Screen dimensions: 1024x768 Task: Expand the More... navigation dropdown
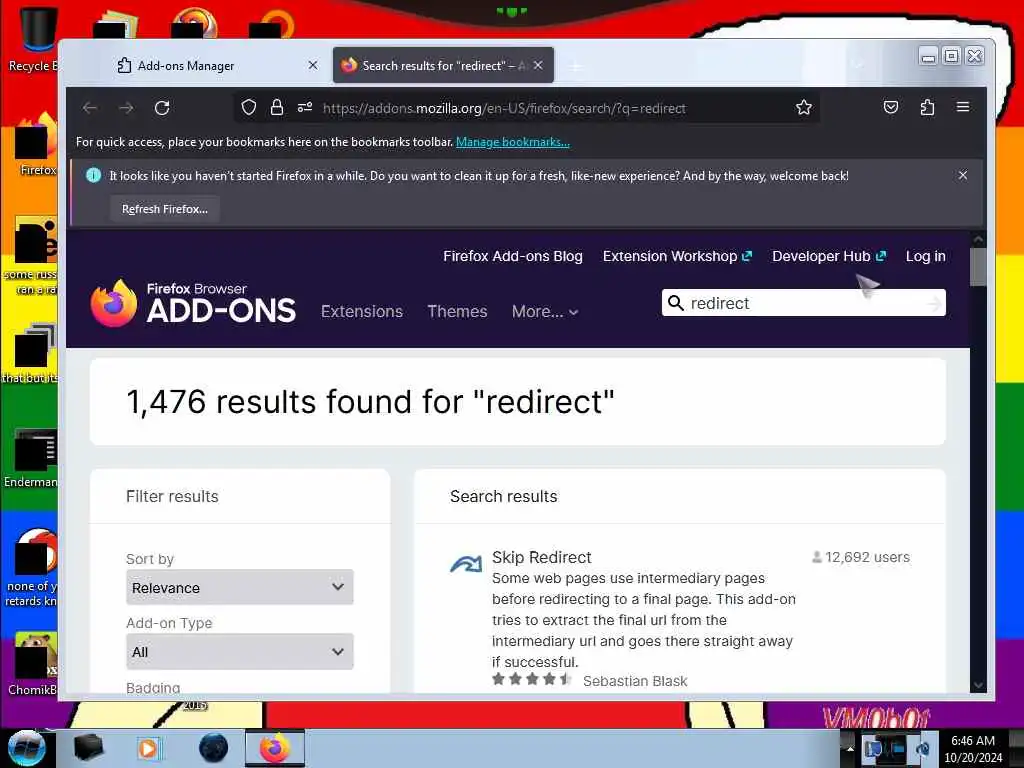pyautogui.click(x=545, y=312)
